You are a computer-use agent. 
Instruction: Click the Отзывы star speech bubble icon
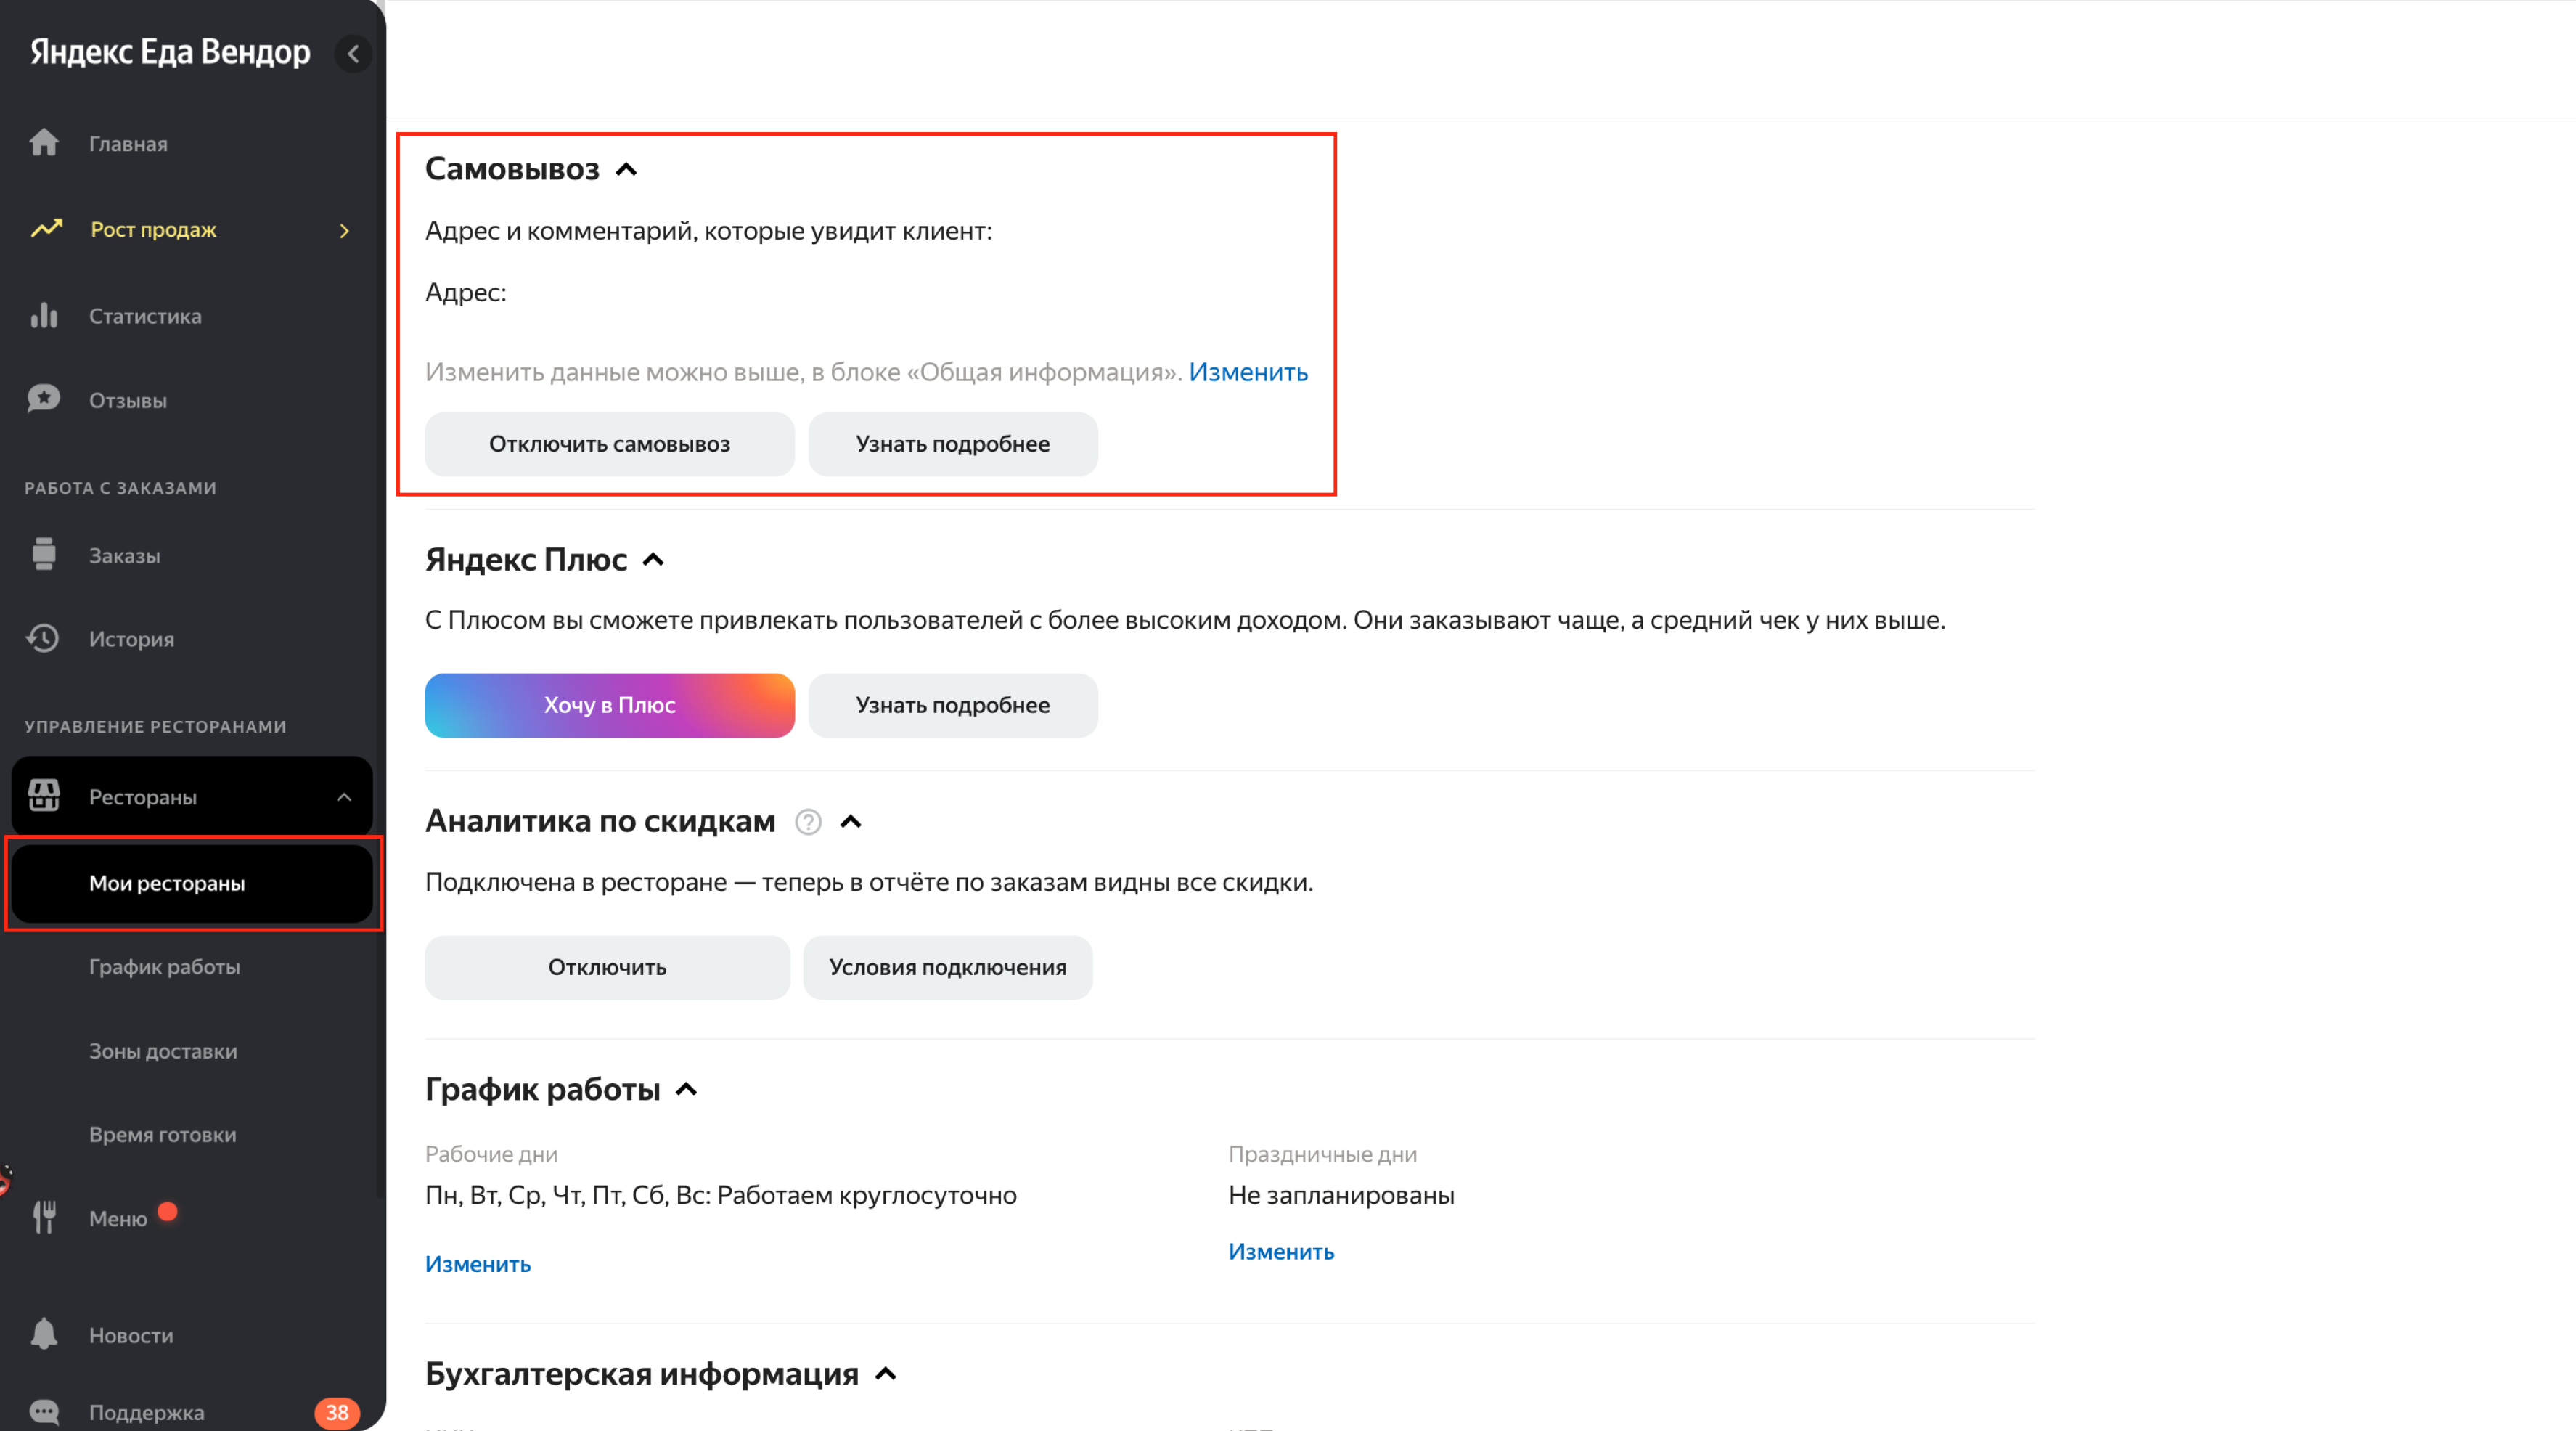click(44, 399)
